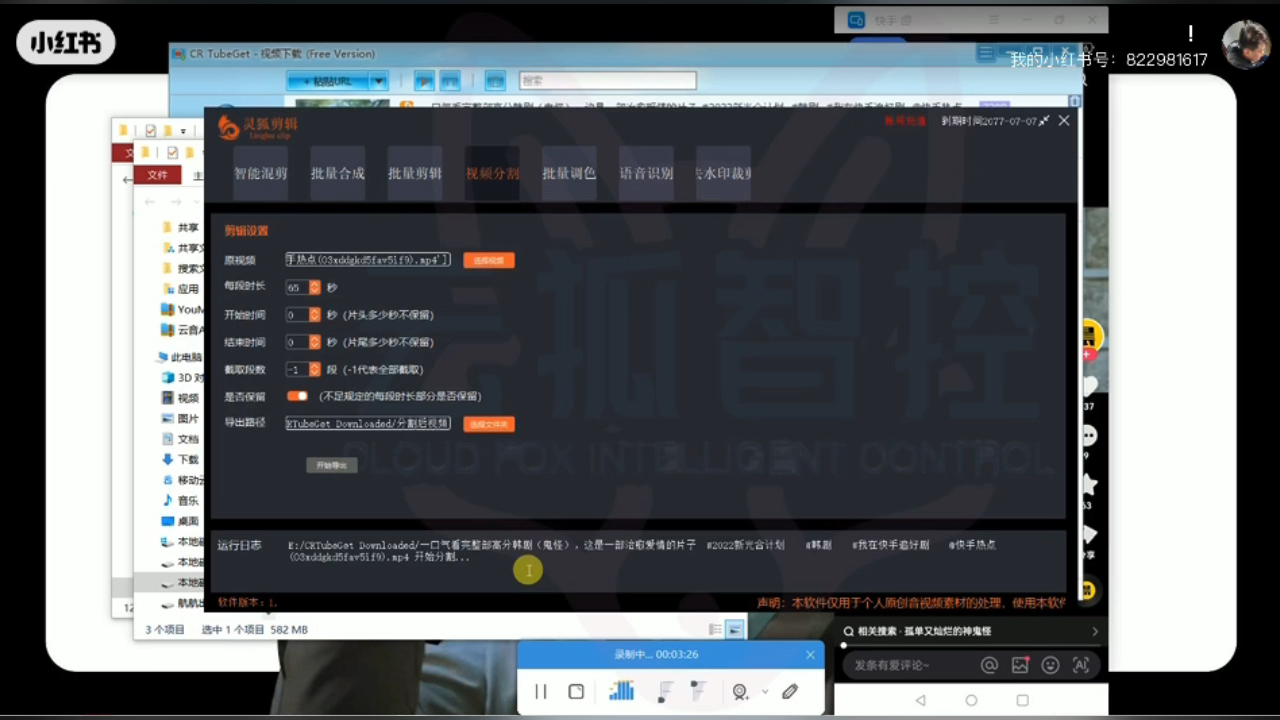Screen dimensions: 1280x720
Task: Click the CR TubeGet search field
Action: tap(607, 81)
